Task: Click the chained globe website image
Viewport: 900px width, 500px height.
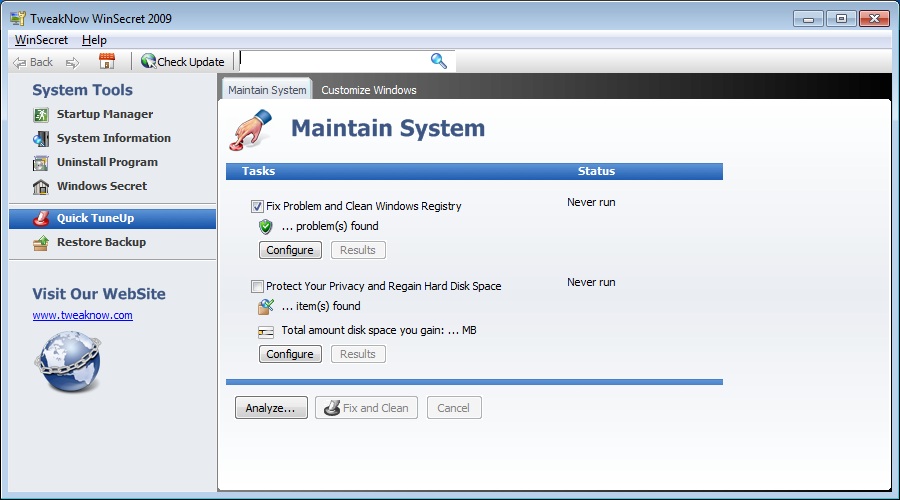Action: pyautogui.click(x=68, y=362)
